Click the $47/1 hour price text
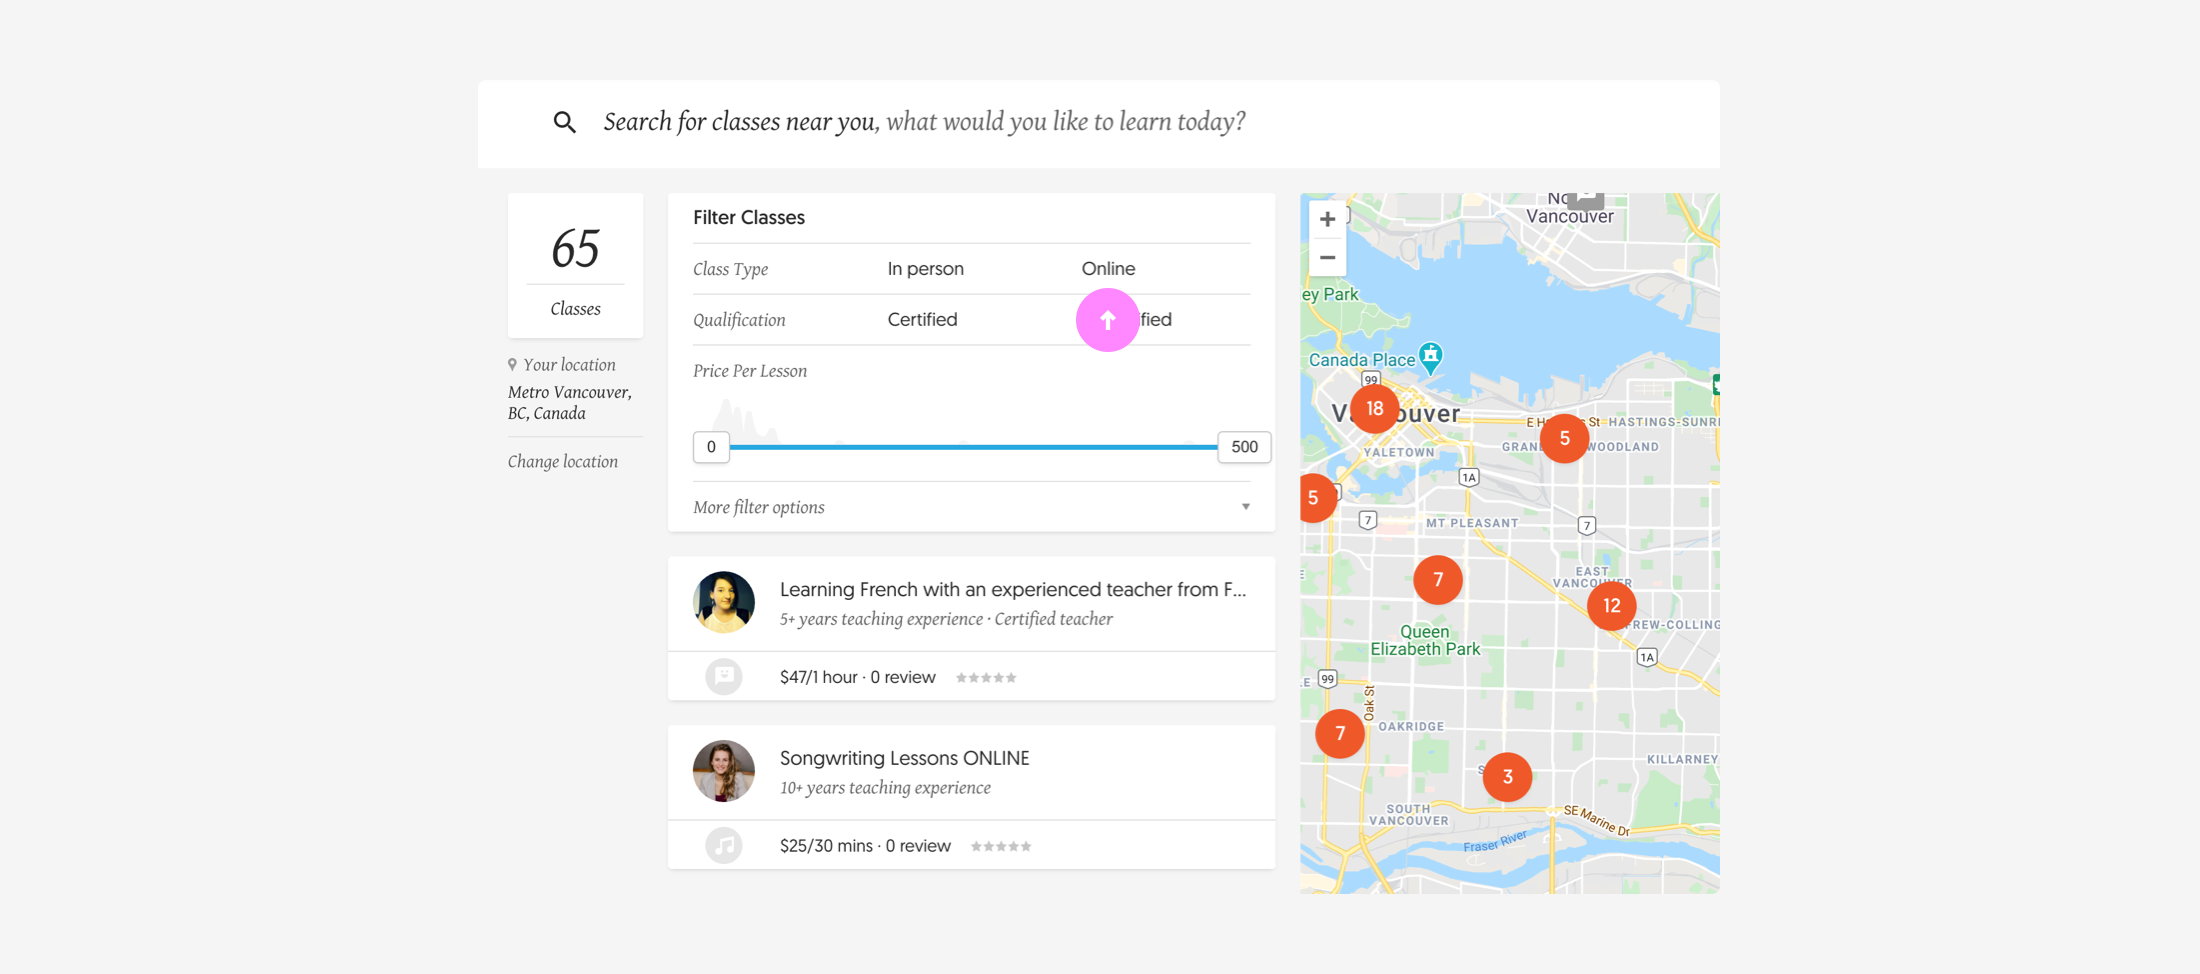Viewport: 2200px width, 974px height. point(818,678)
